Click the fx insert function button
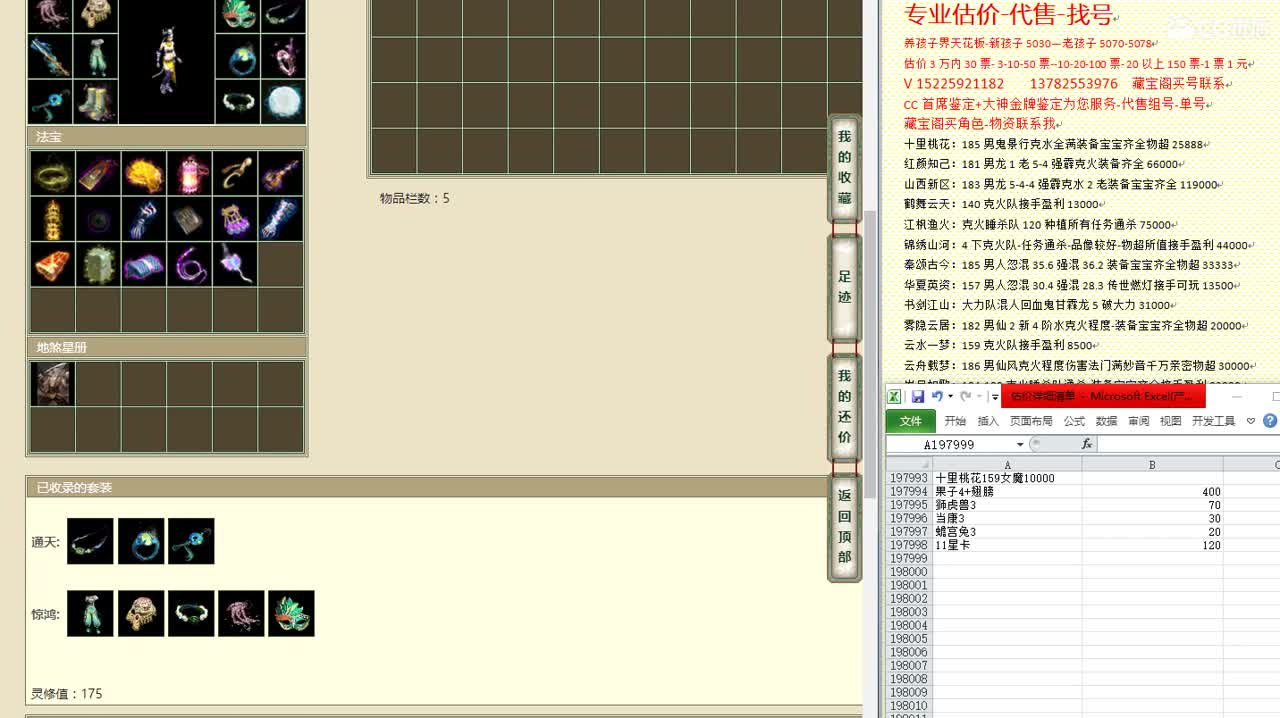This screenshot has width=1280, height=718. [x=1087, y=444]
